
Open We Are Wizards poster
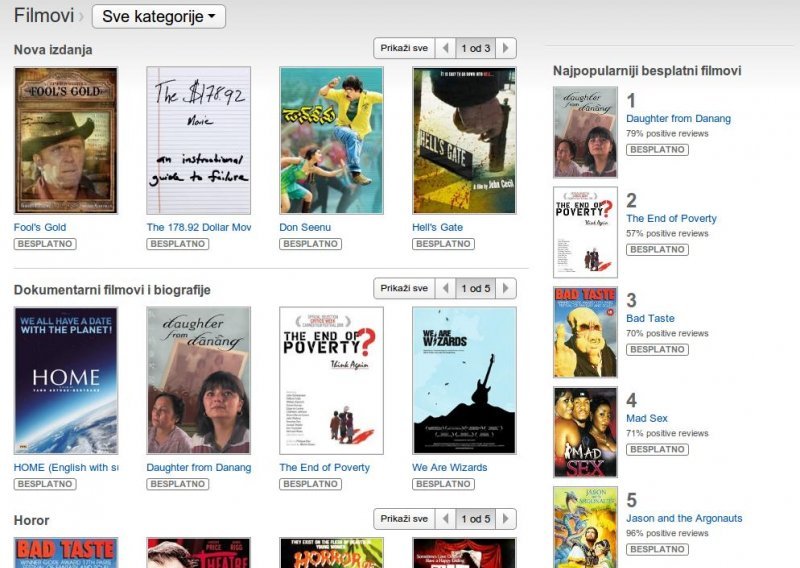(x=464, y=381)
